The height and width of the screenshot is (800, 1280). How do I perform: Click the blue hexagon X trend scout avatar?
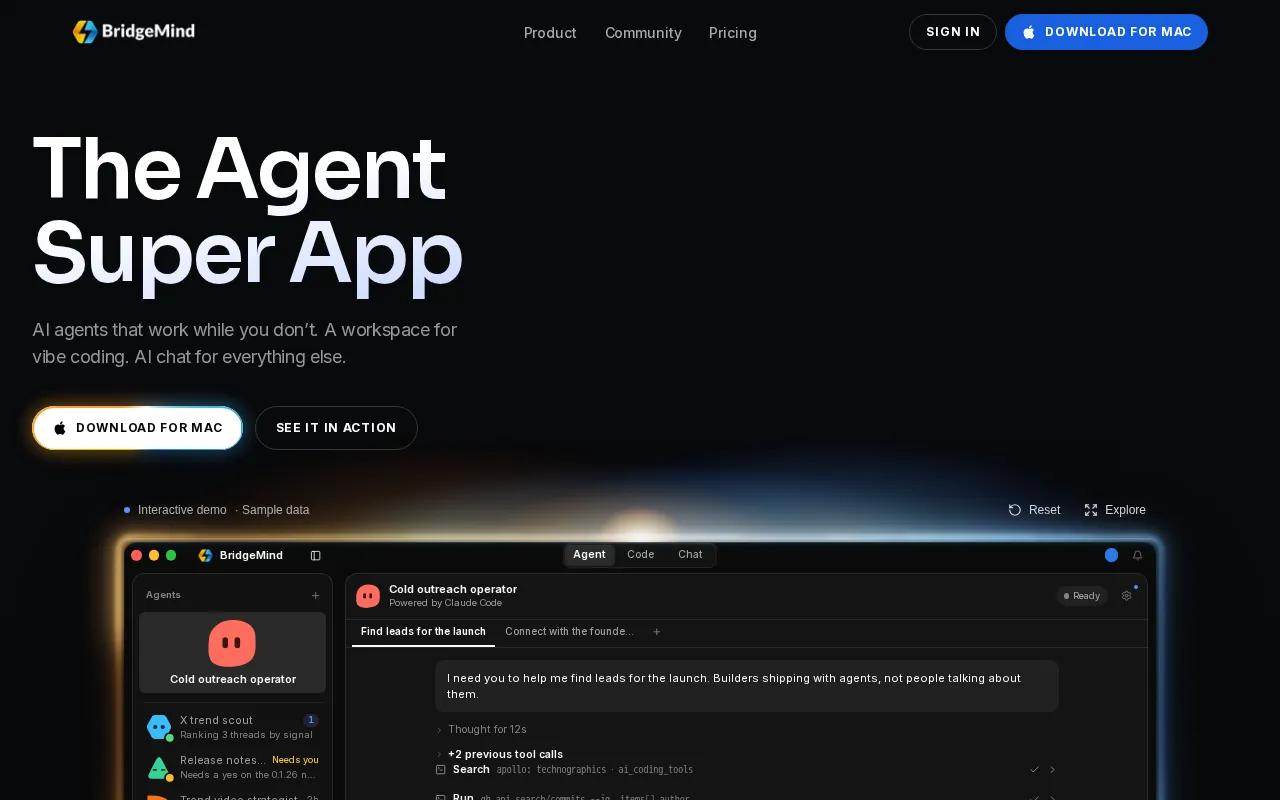tap(159, 727)
